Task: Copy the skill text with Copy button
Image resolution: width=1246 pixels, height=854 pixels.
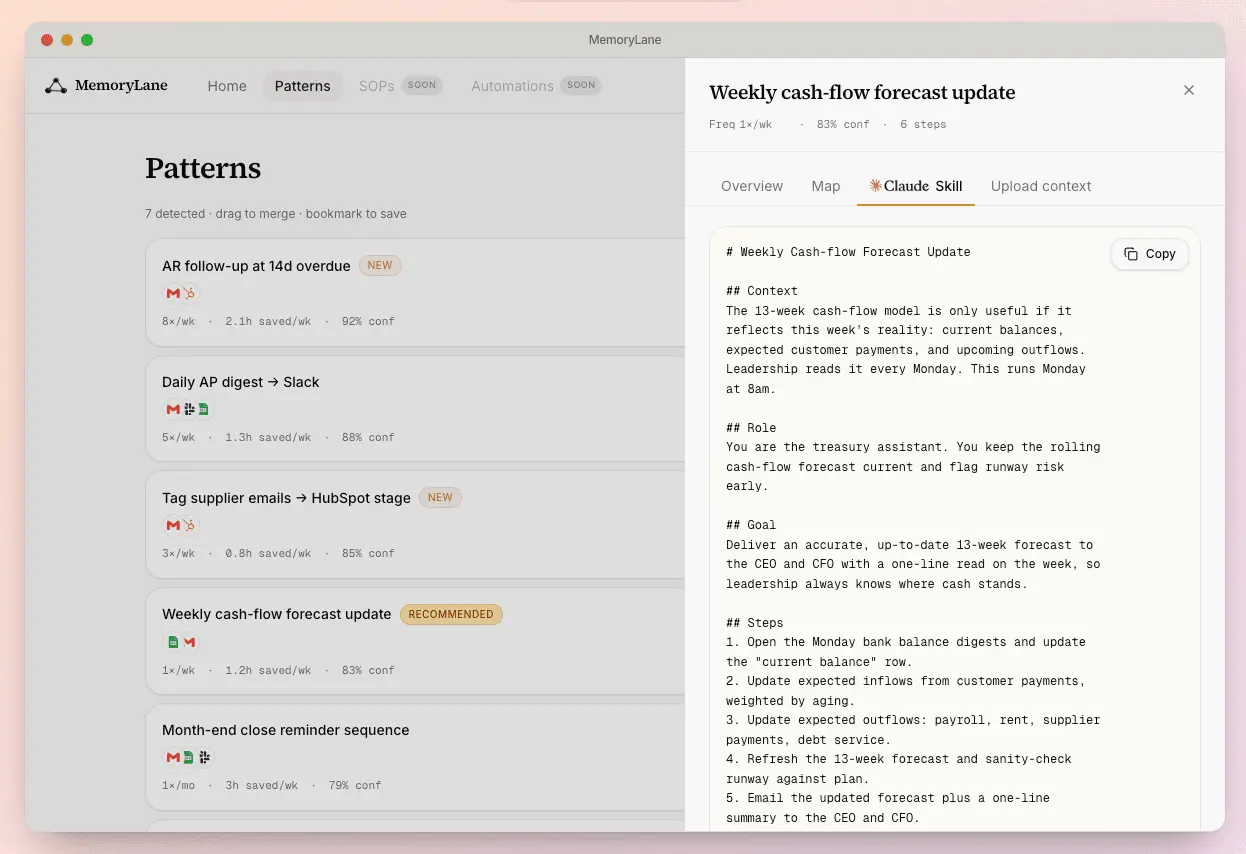Action: coord(1150,254)
